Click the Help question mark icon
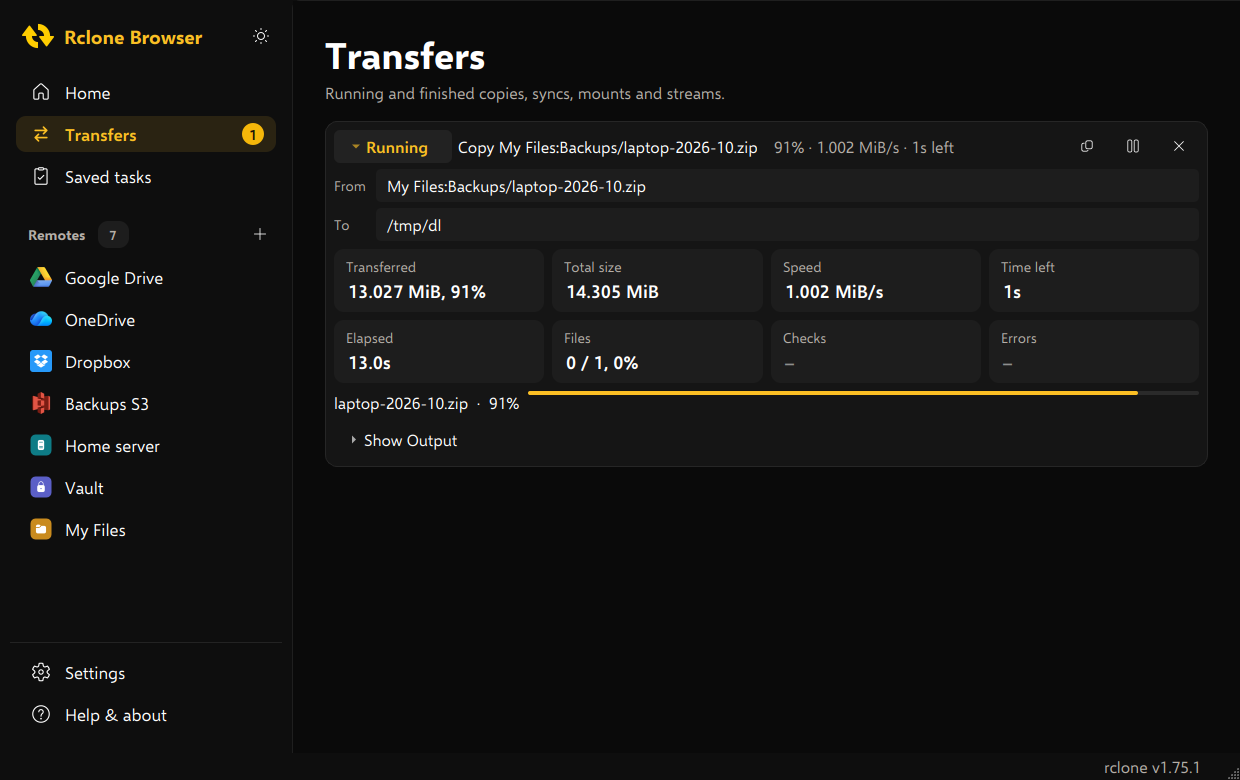Image resolution: width=1240 pixels, height=780 pixels. [x=41, y=715]
